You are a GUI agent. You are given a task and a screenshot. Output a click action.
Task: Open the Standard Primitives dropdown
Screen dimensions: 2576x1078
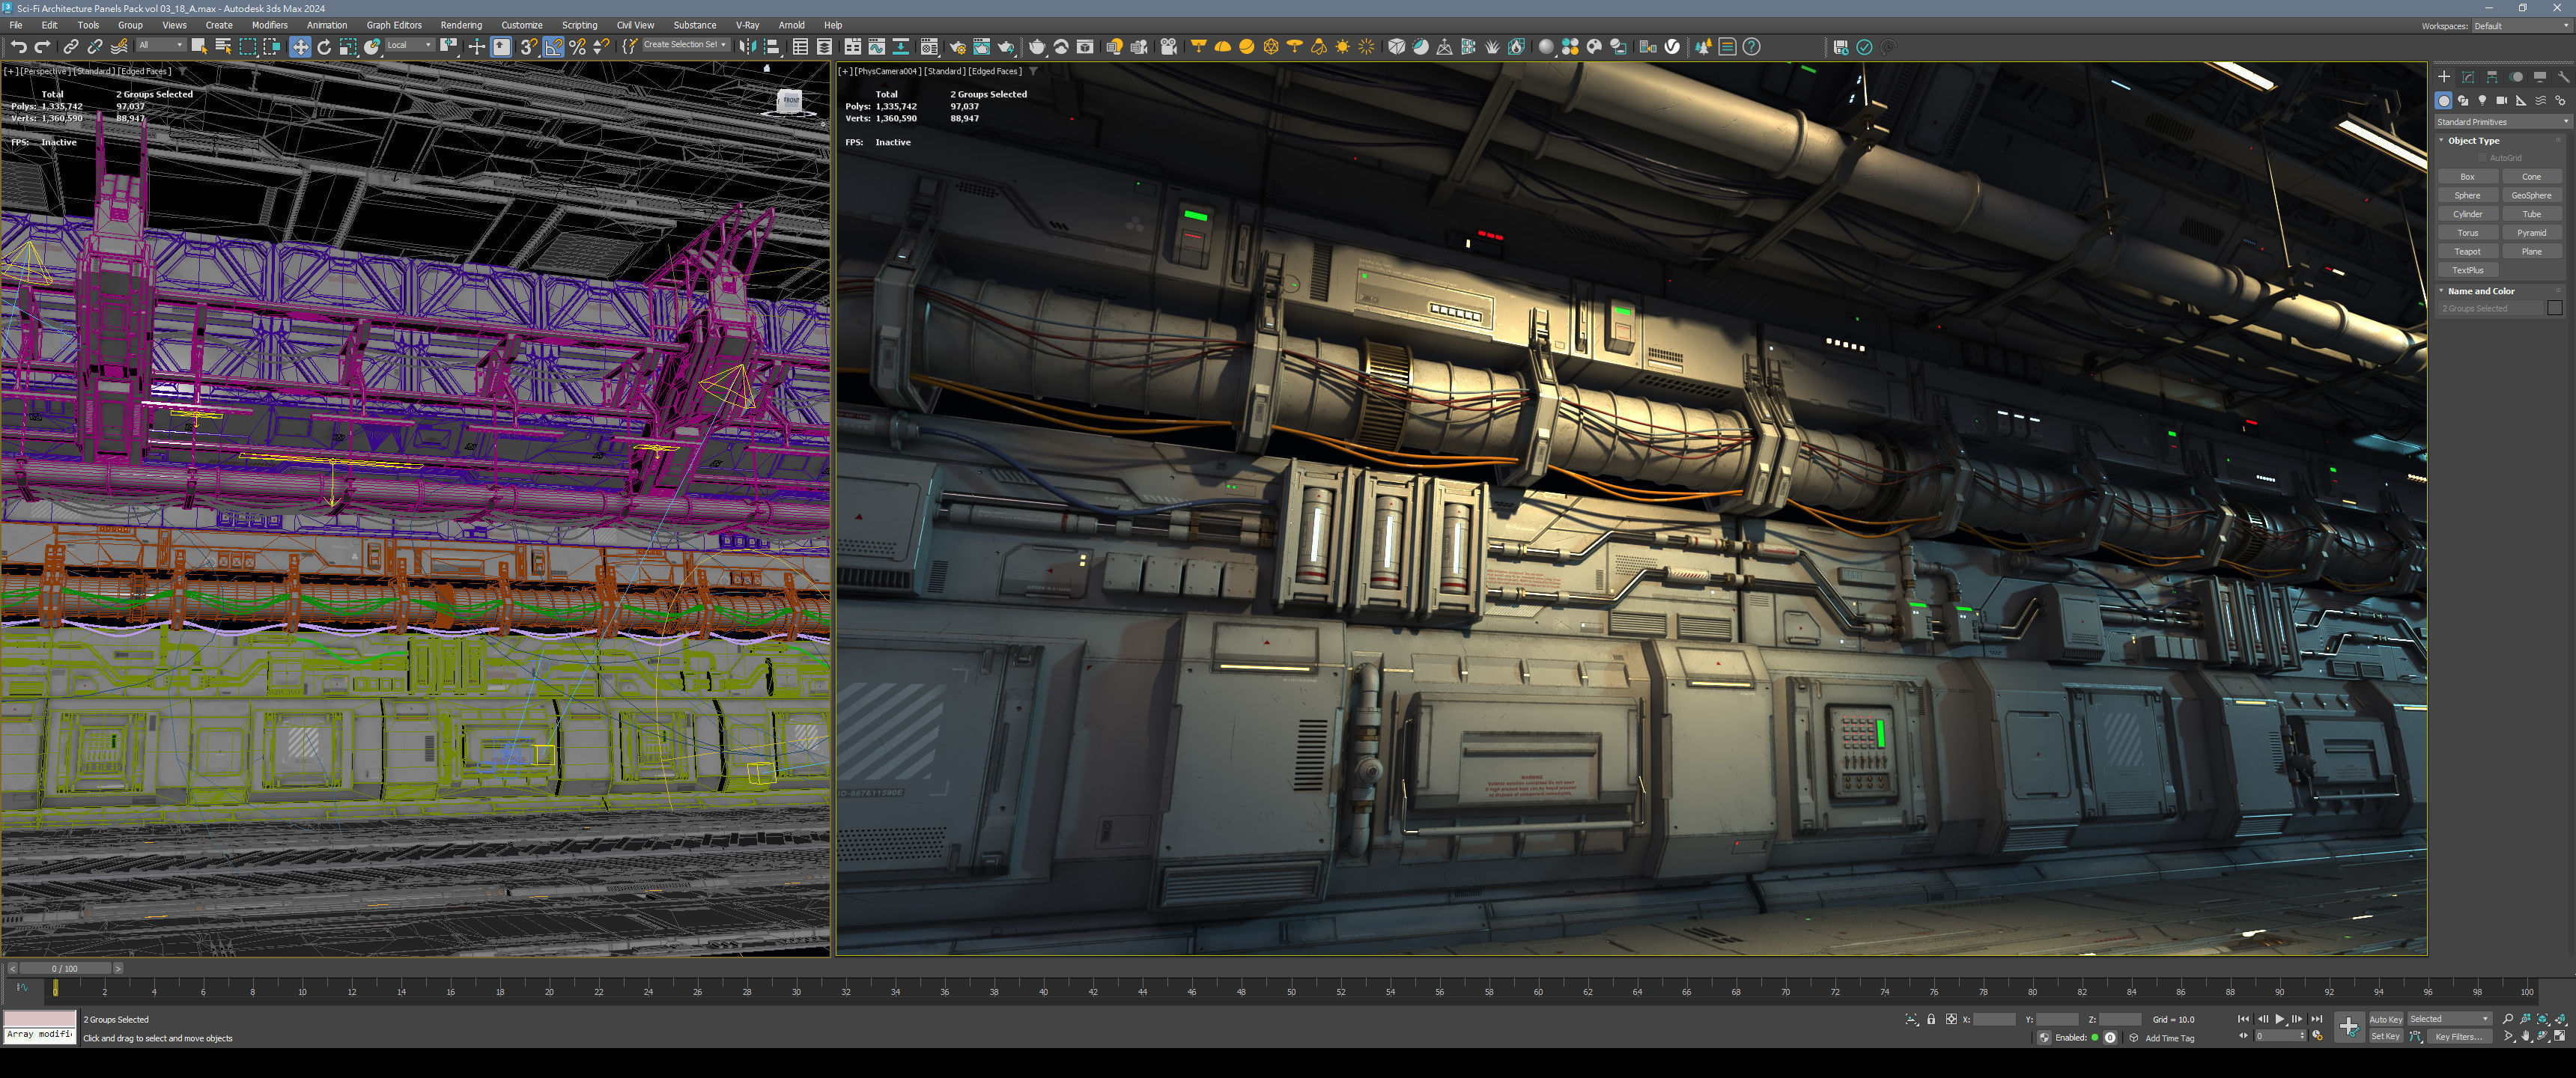(2502, 122)
